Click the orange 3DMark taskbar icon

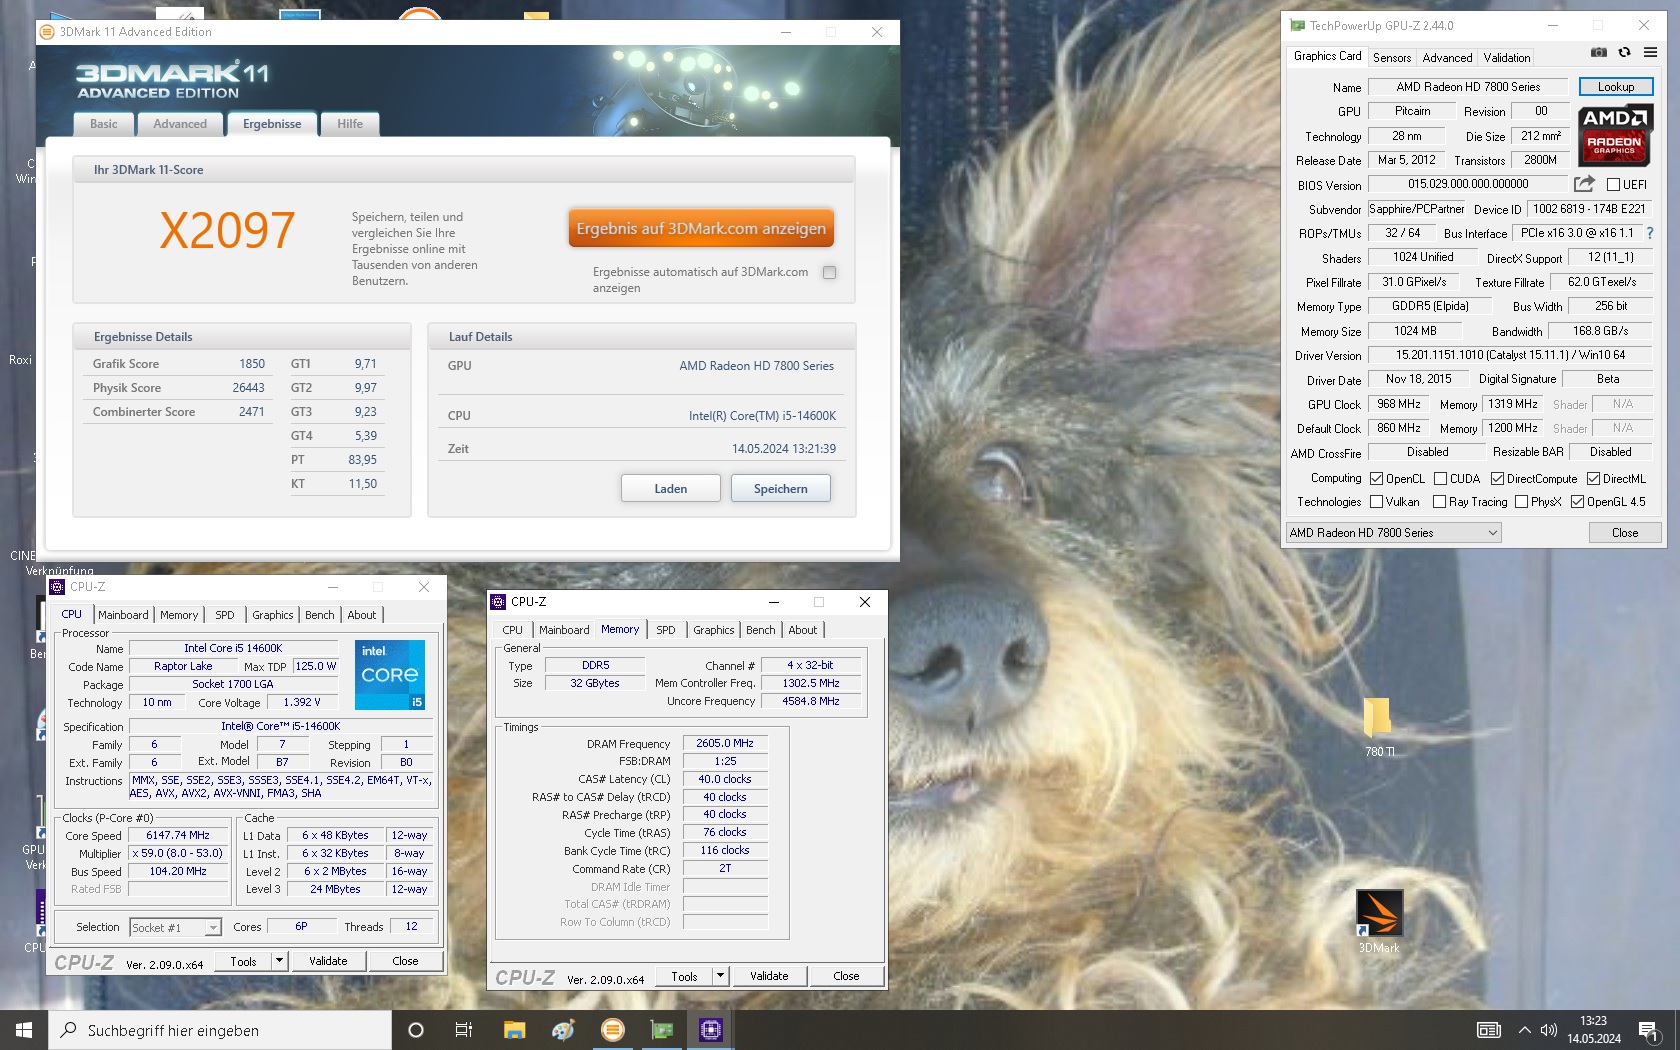(613, 1030)
